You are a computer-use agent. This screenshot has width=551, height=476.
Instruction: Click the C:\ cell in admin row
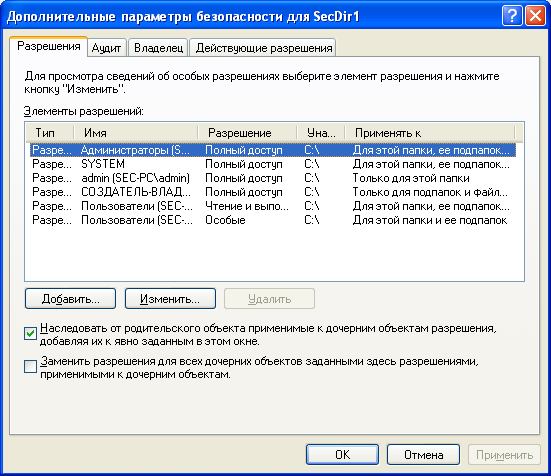pyautogui.click(x=312, y=178)
